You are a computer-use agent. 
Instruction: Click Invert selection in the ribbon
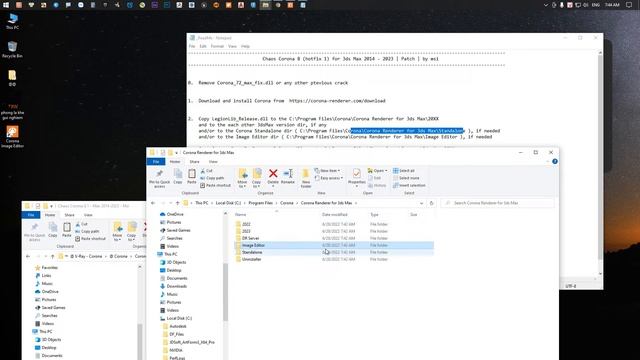[x=409, y=185]
